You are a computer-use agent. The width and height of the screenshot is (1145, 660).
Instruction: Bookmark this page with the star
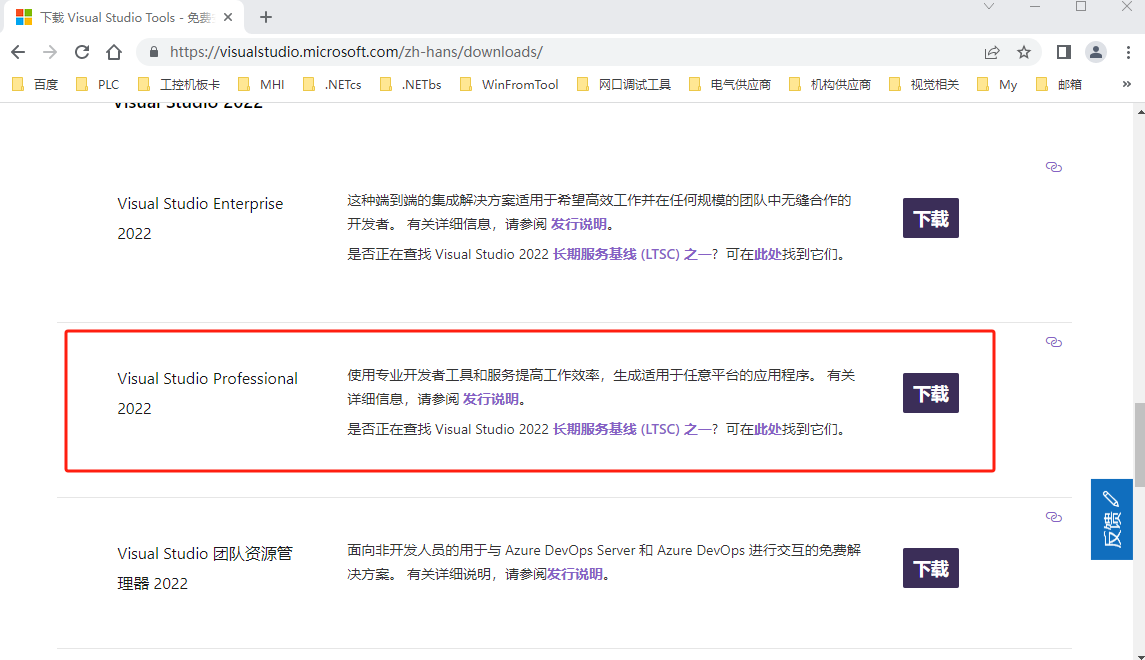[1024, 52]
